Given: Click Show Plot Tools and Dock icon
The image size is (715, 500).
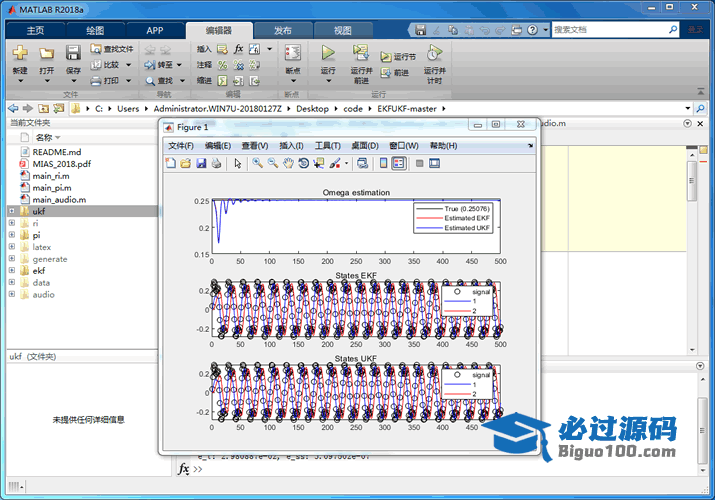Looking at the screenshot, I should [x=435, y=163].
